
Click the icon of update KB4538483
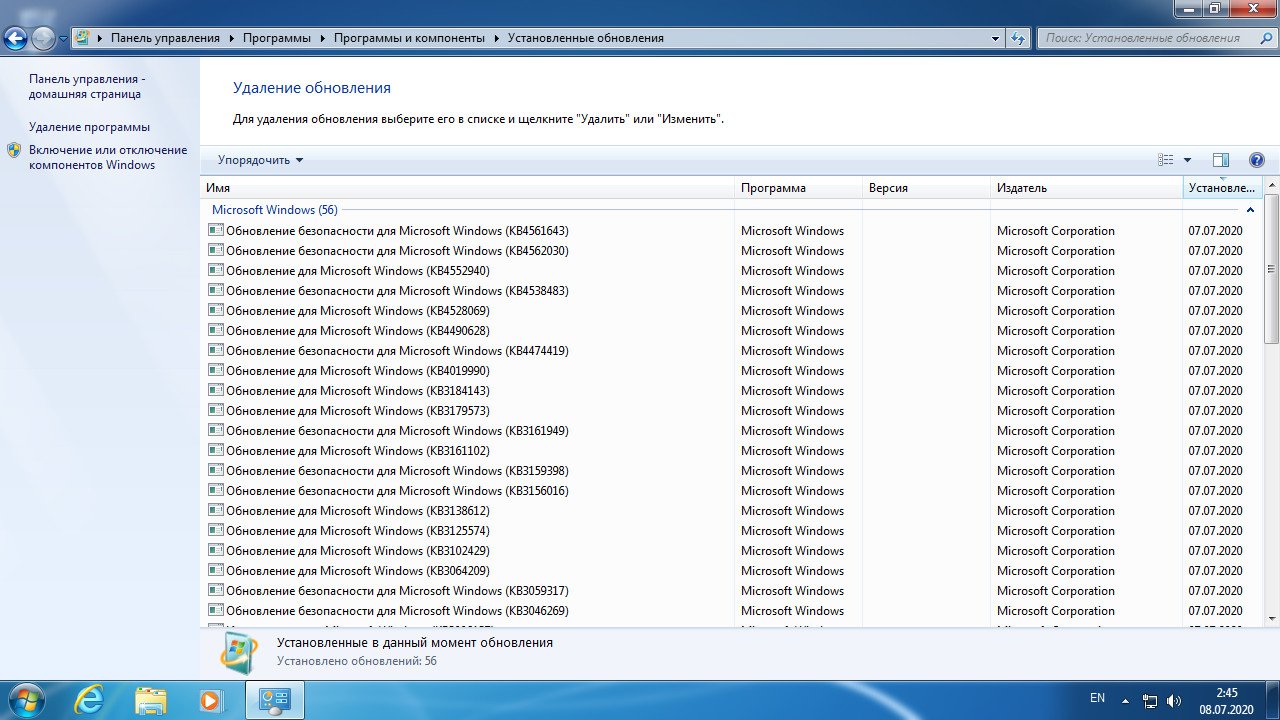pos(215,290)
